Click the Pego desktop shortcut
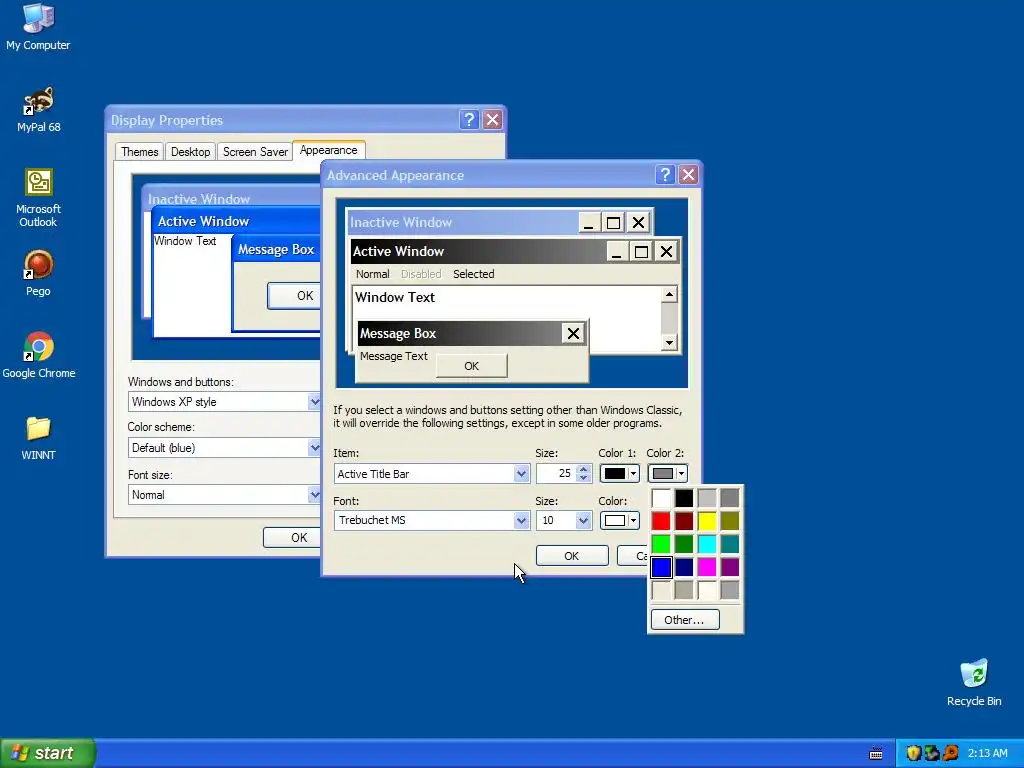The height and width of the screenshot is (768, 1024). point(38,273)
